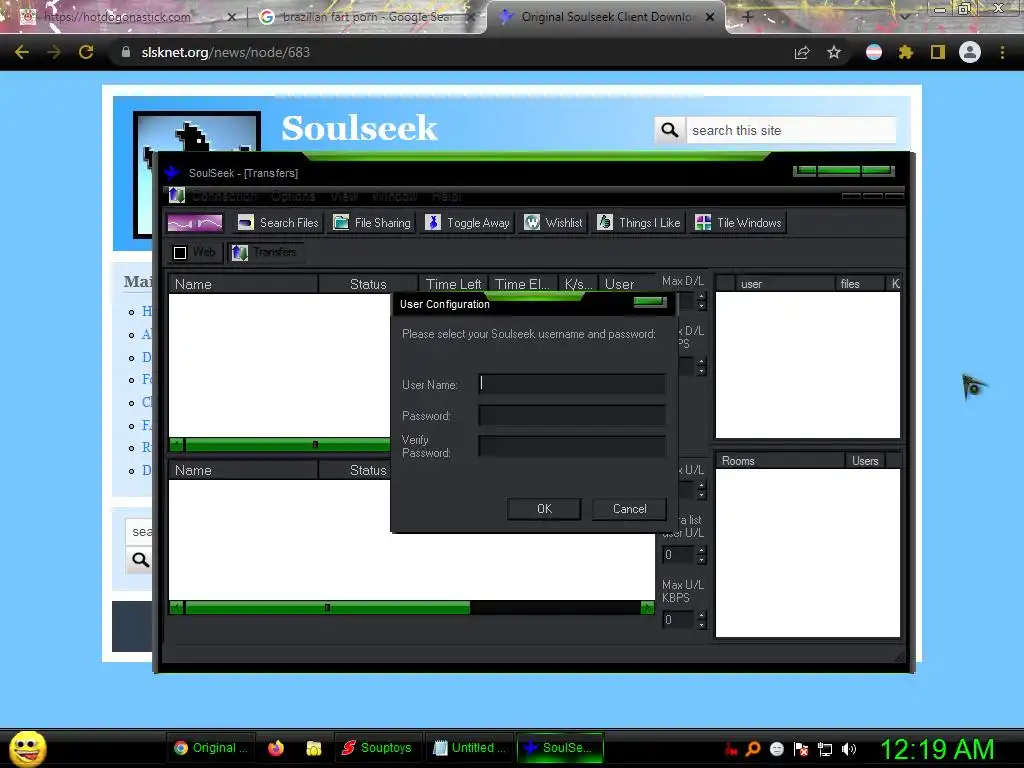Click the Users column header in rooms
This screenshot has height=768, width=1024.
point(865,460)
